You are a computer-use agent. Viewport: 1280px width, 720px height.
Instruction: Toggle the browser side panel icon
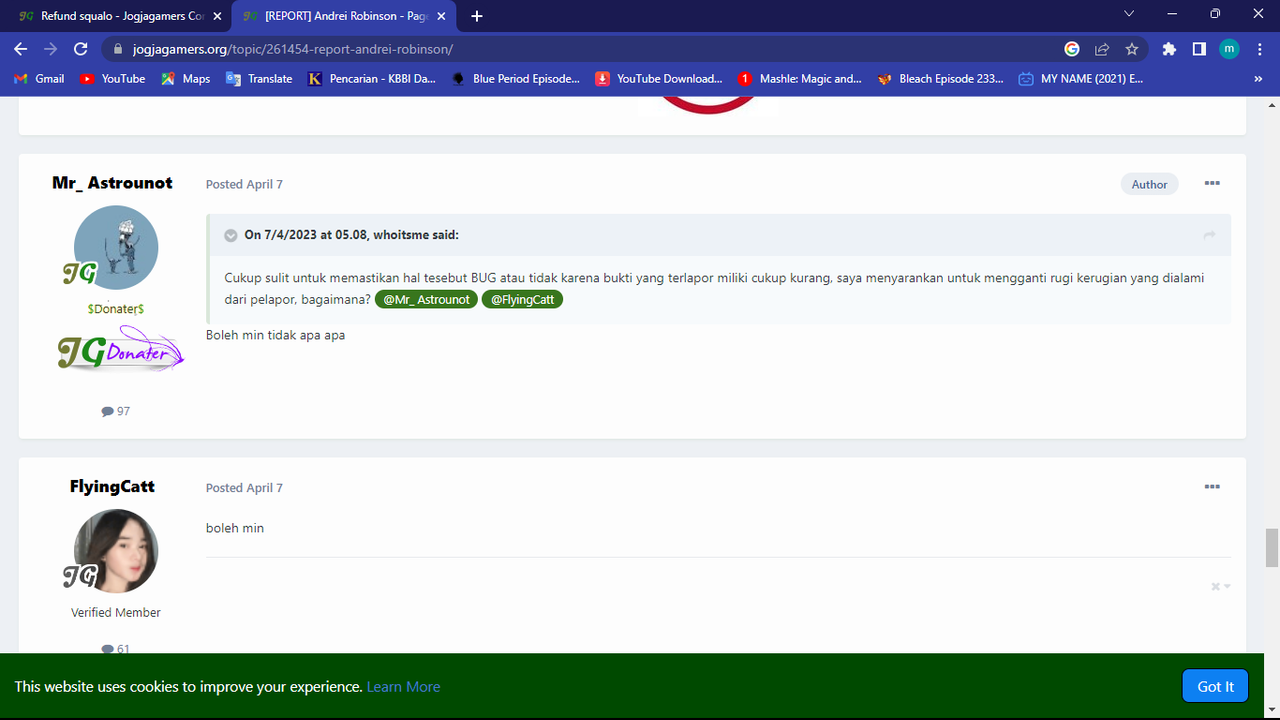(1199, 49)
